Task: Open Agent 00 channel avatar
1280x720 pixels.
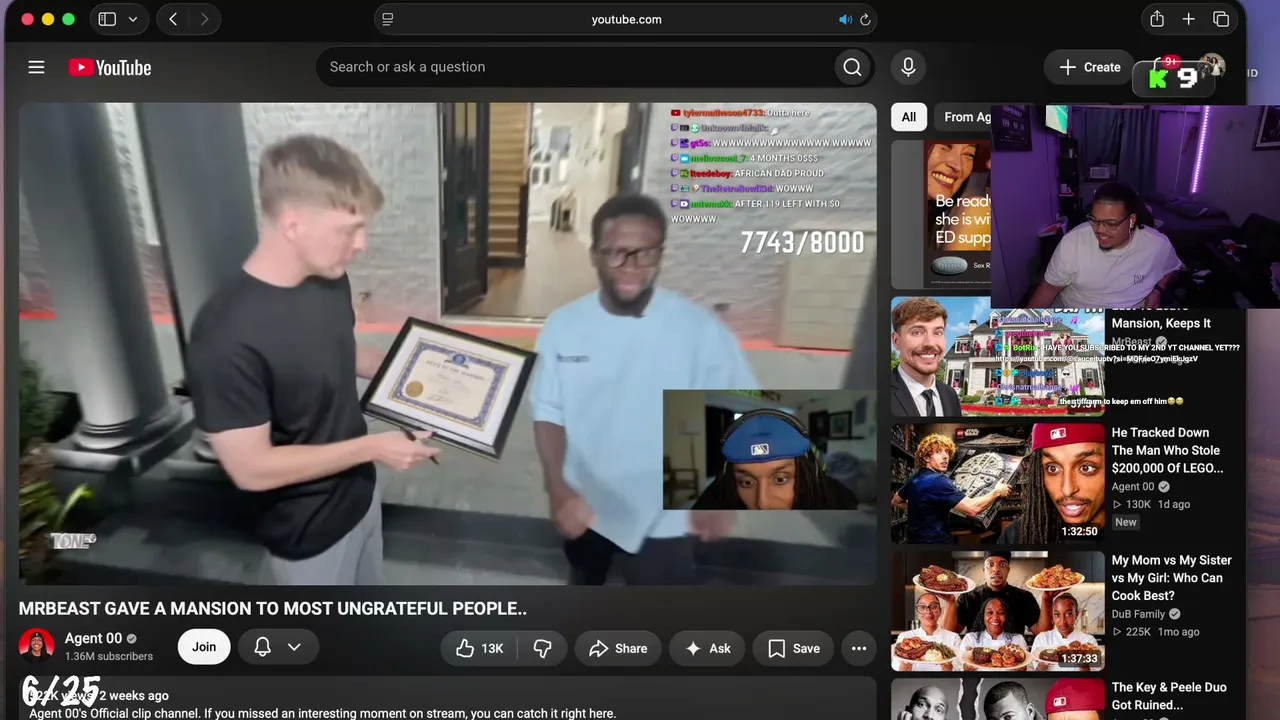Action: [x=37, y=646]
